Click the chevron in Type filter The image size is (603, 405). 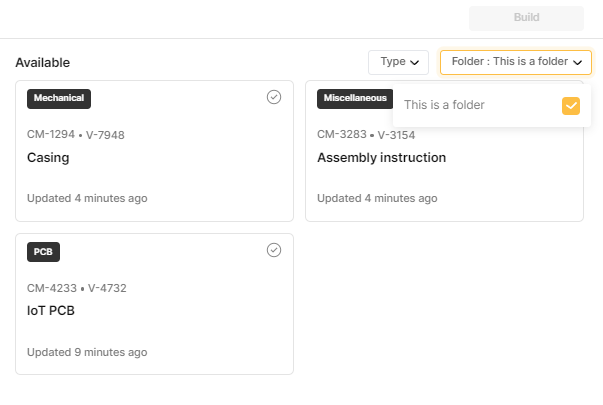coord(415,62)
